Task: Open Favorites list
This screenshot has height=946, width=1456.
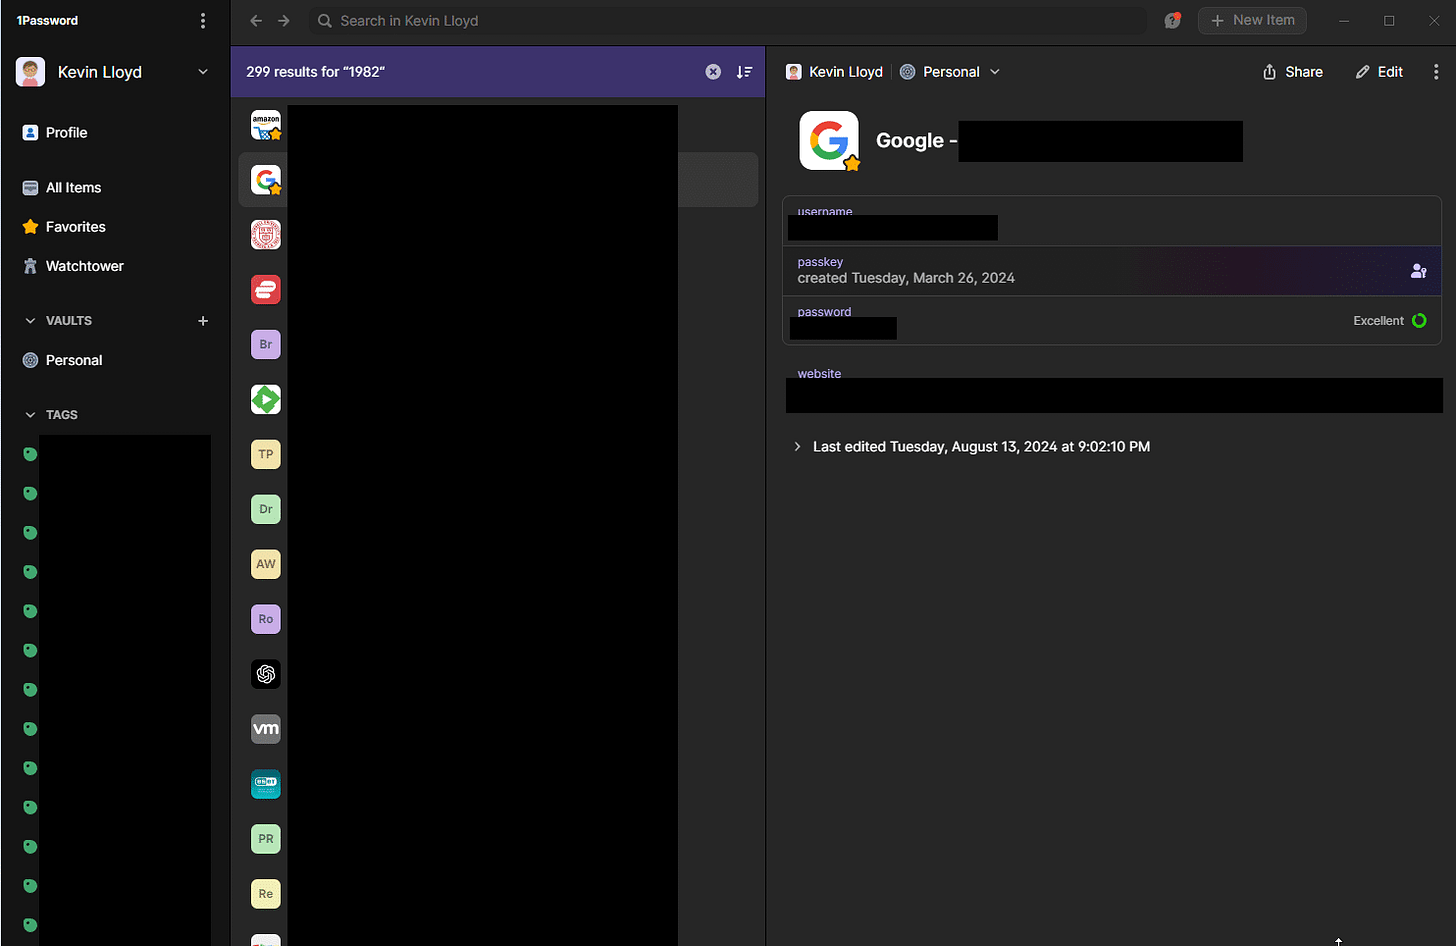Action: click(64, 227)
